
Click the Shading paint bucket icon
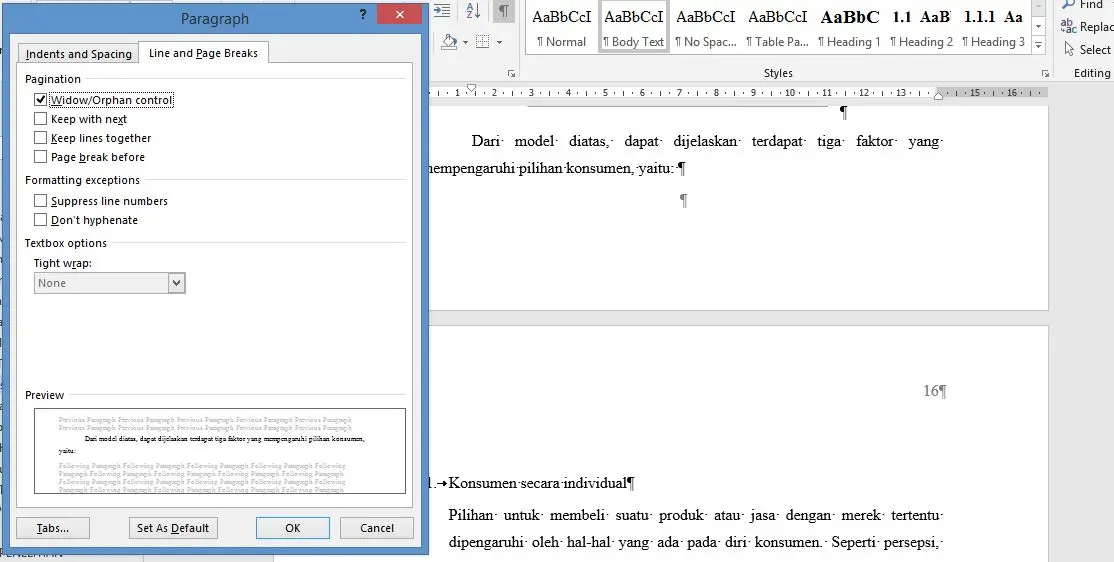(x=449, y=42)
